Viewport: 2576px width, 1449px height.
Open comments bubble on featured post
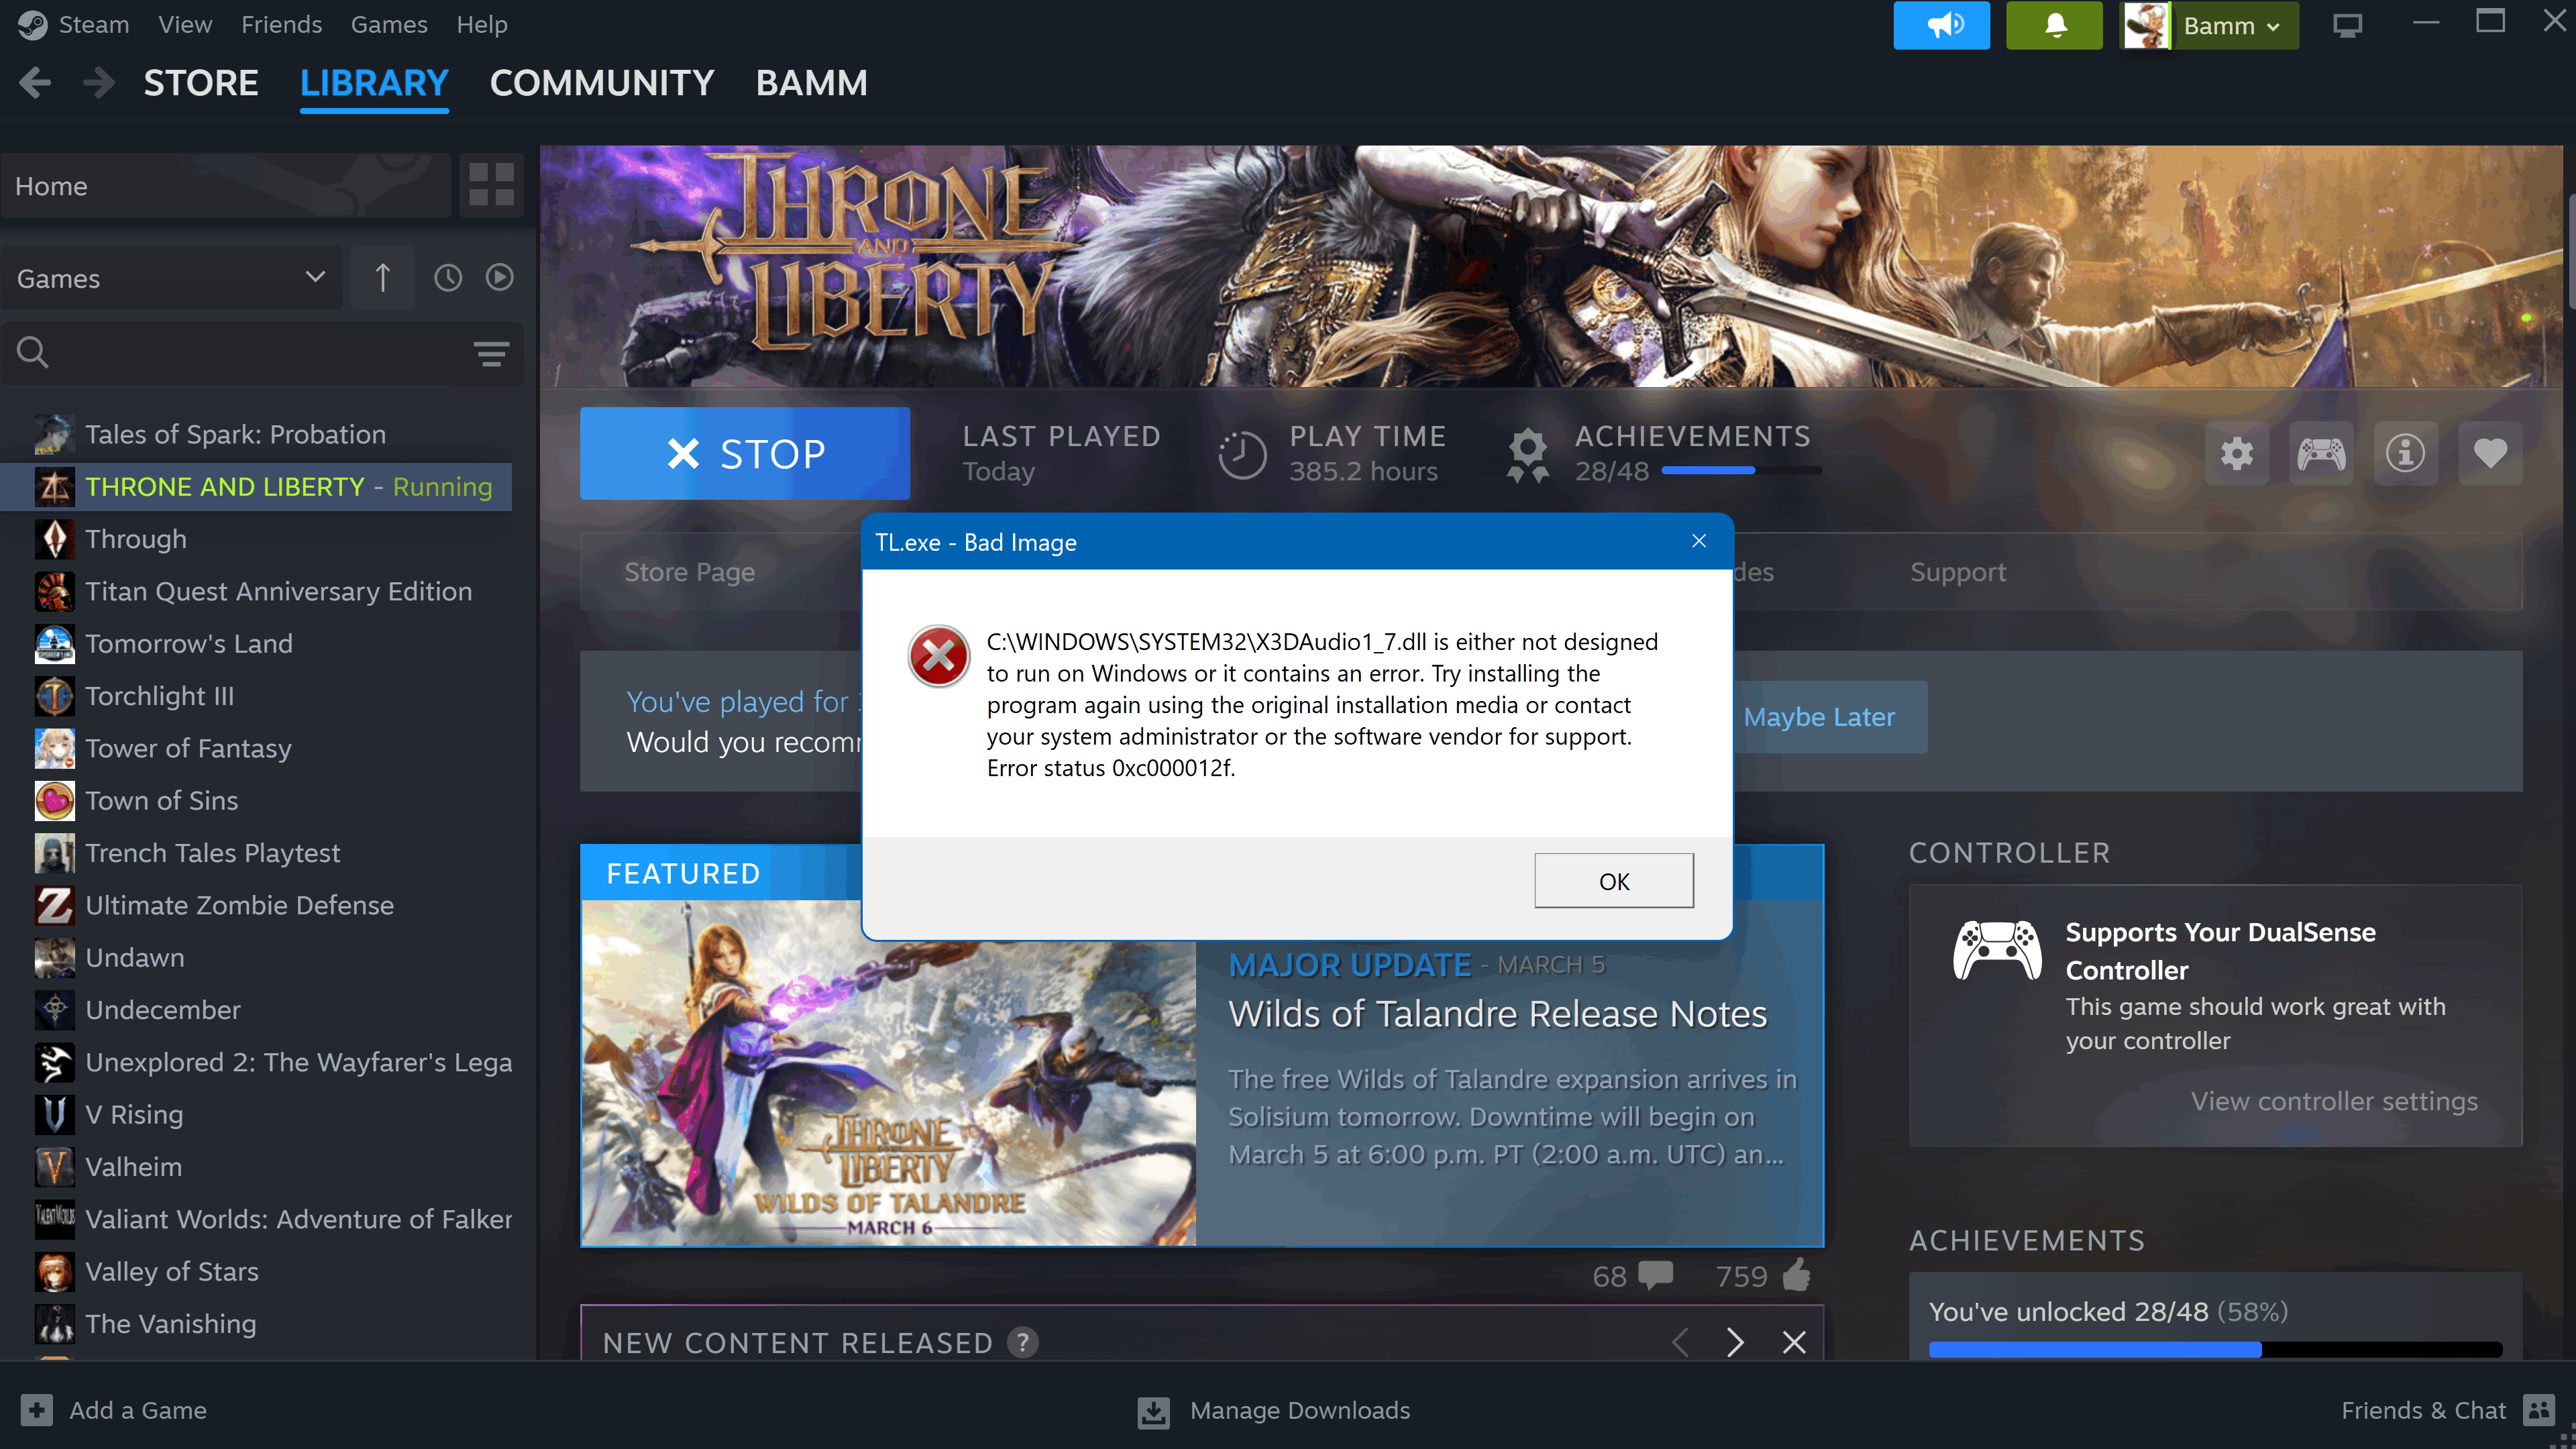[1656, 1276]
